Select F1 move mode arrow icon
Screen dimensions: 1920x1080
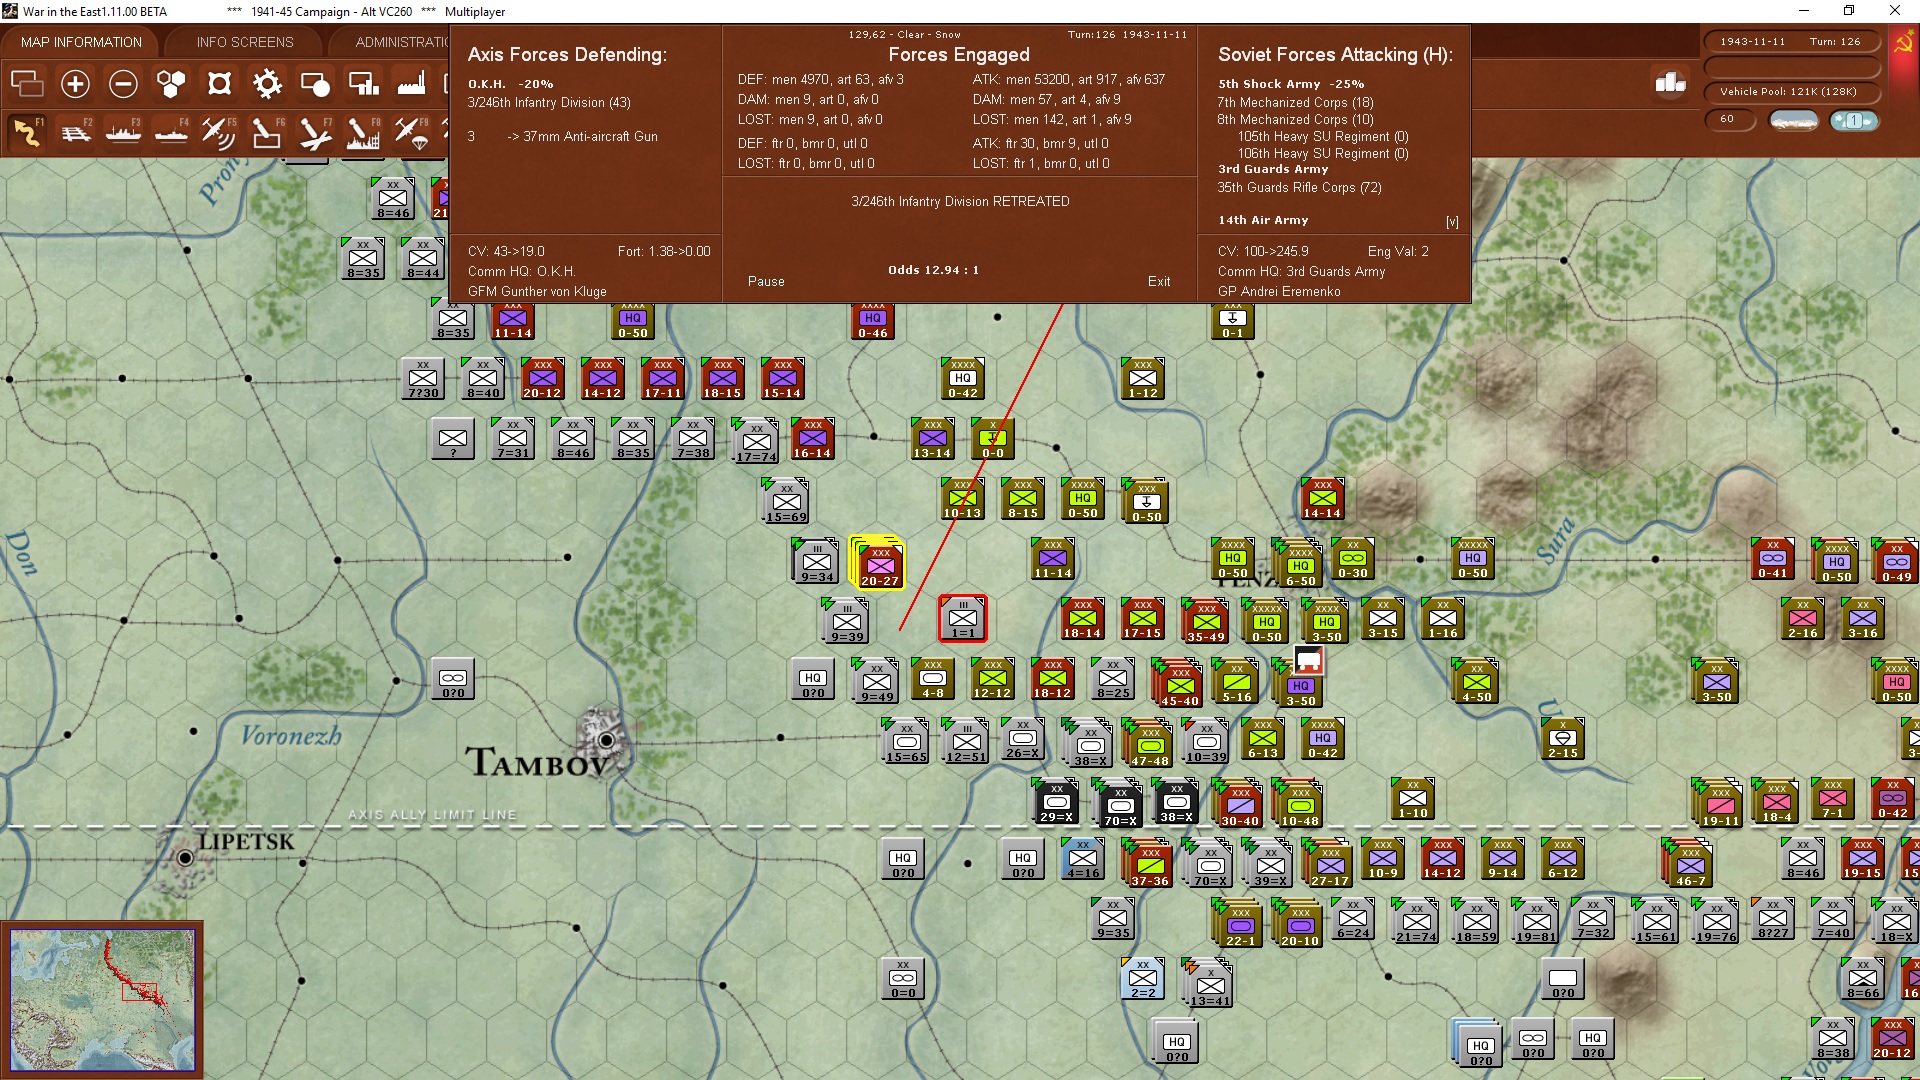point(27,132)
